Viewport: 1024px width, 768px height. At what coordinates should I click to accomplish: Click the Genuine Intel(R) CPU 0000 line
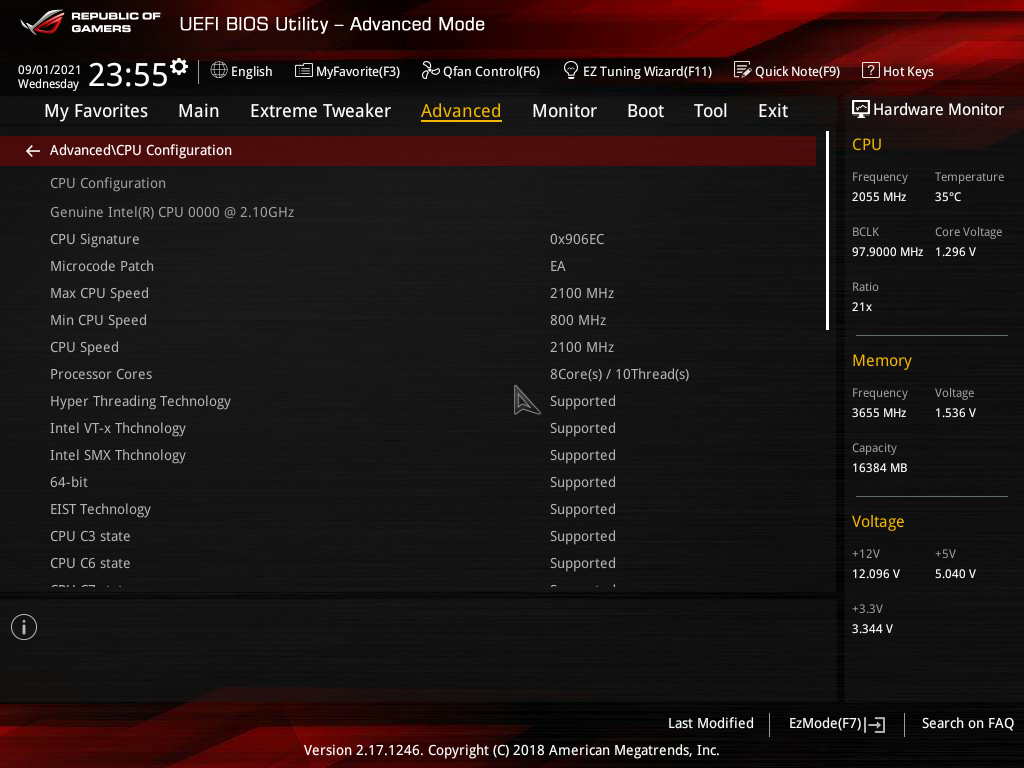172,212
